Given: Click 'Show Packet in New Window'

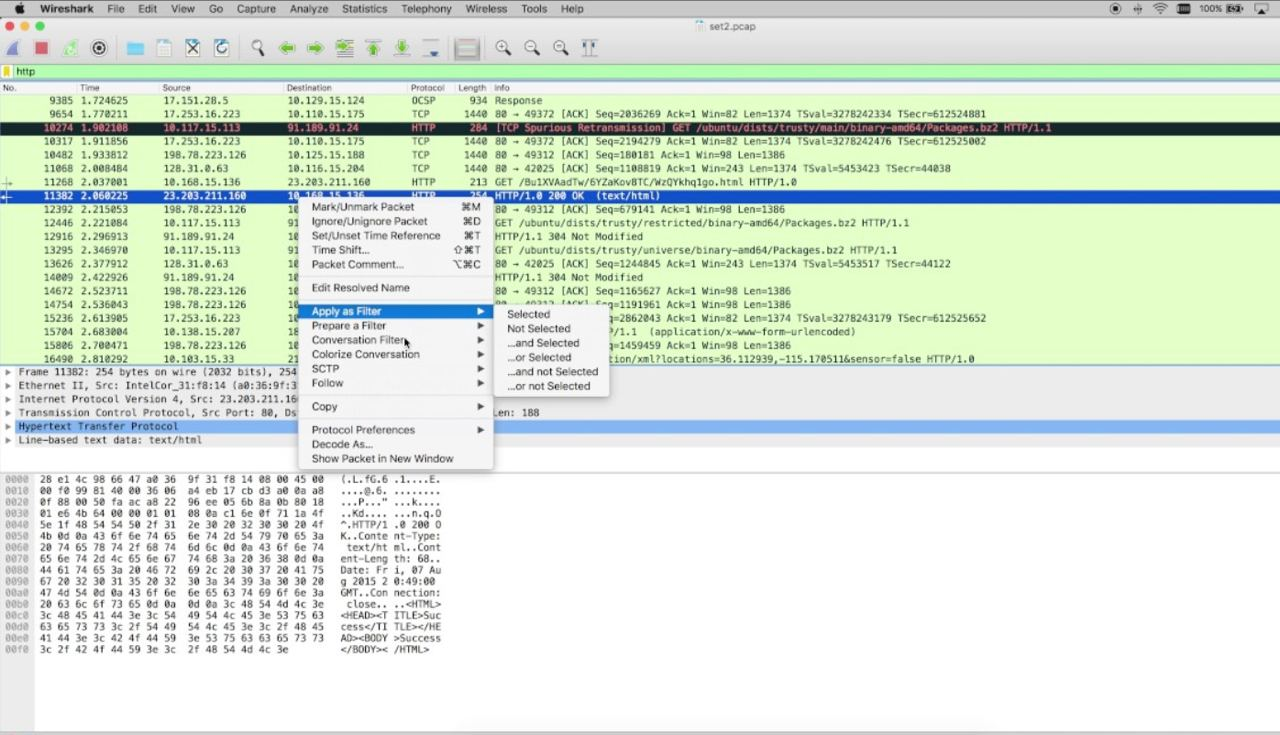Looking at the screenshot, I should [382, 459].
